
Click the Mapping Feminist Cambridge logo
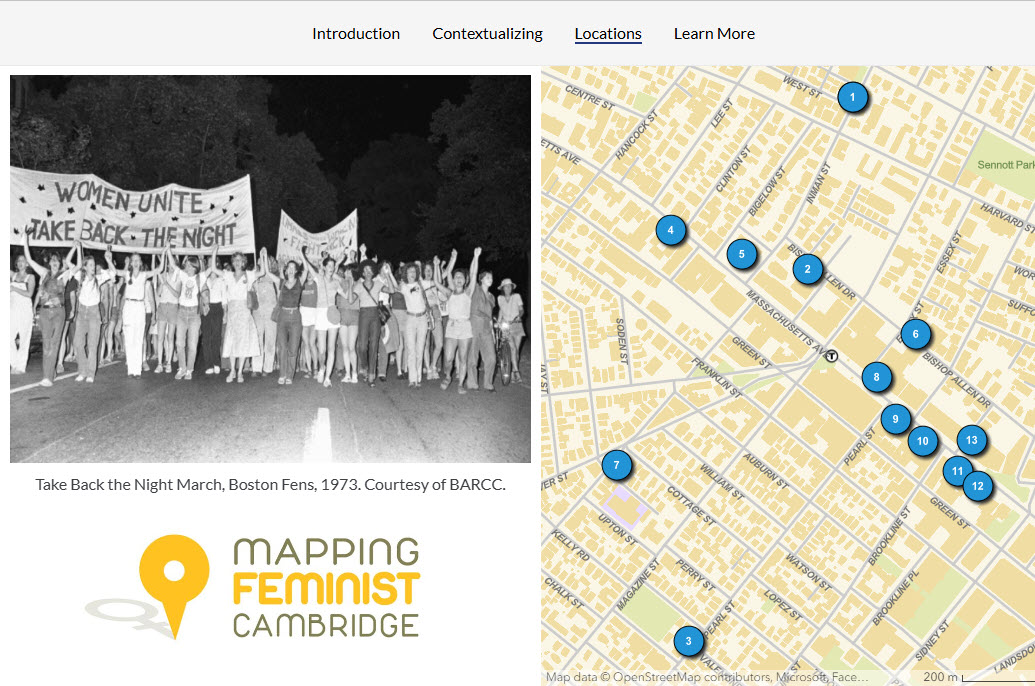(253, 587)
